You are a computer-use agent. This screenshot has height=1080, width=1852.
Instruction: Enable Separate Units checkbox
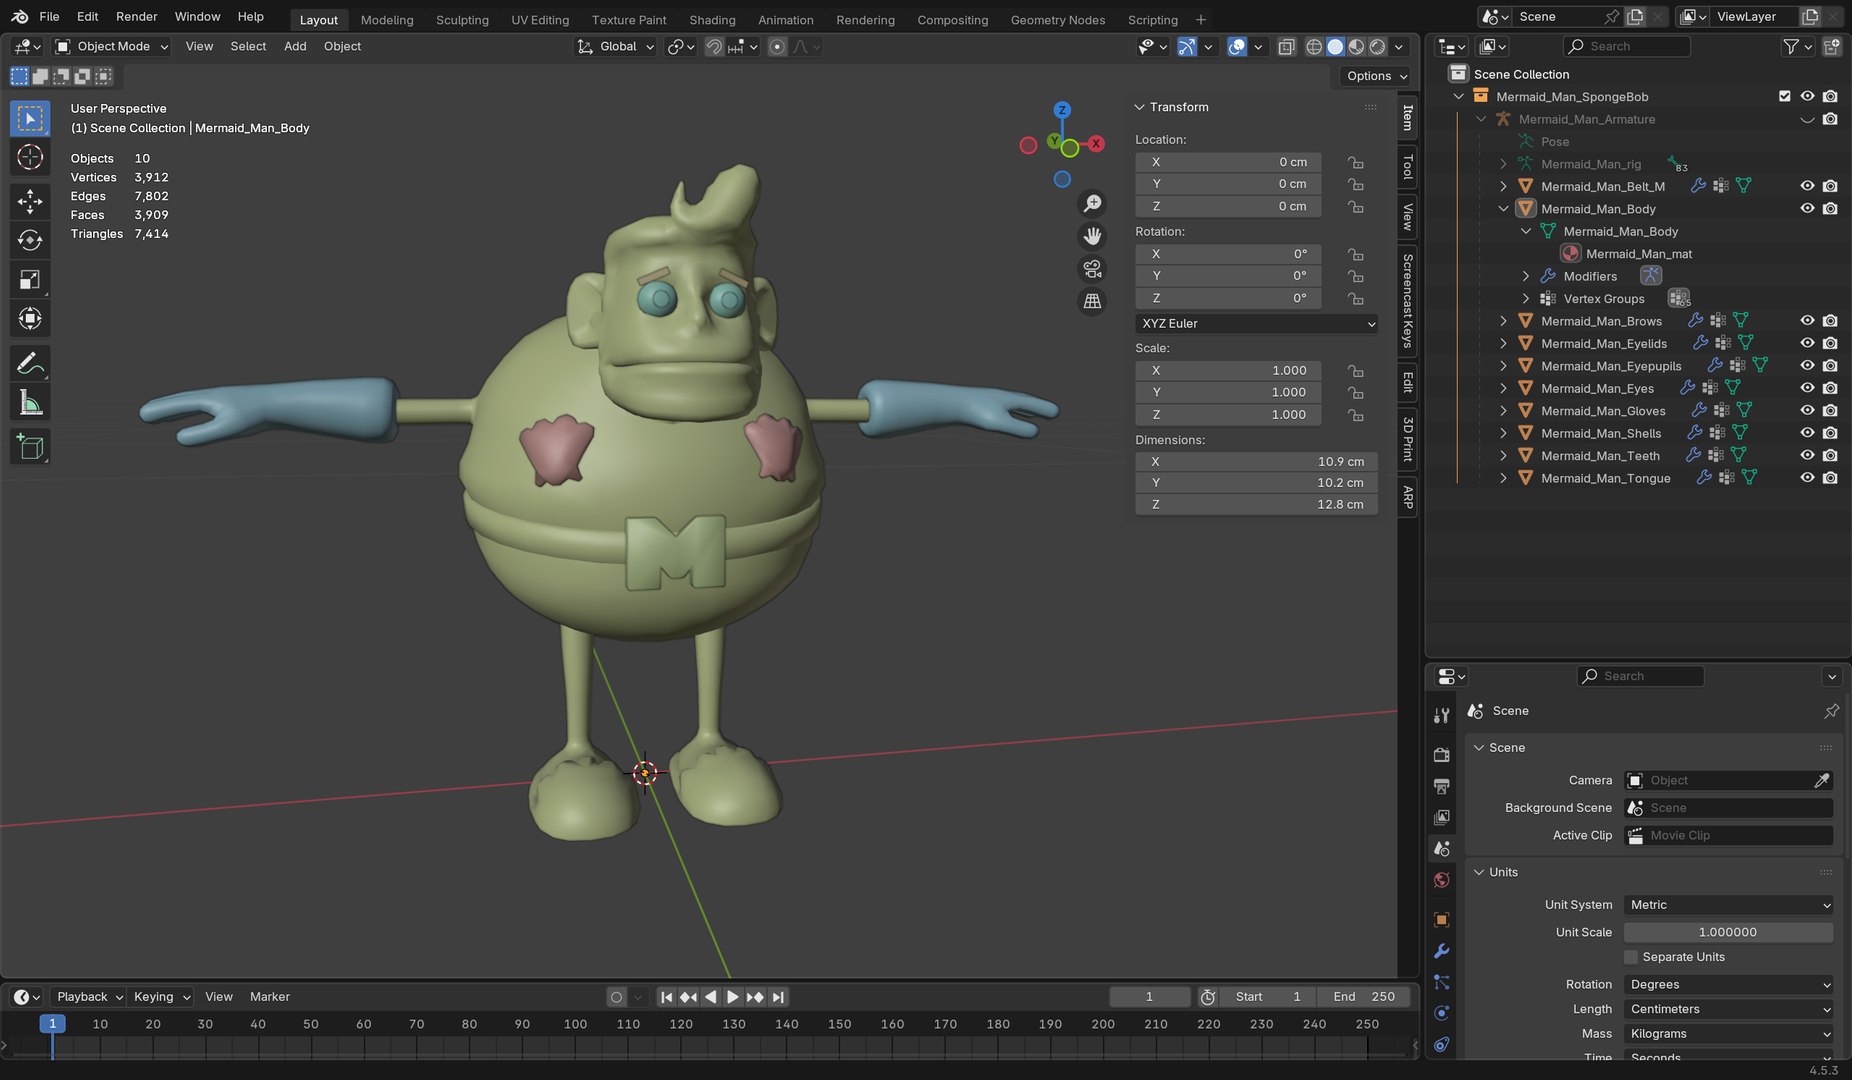click(x=1631, y=957)
